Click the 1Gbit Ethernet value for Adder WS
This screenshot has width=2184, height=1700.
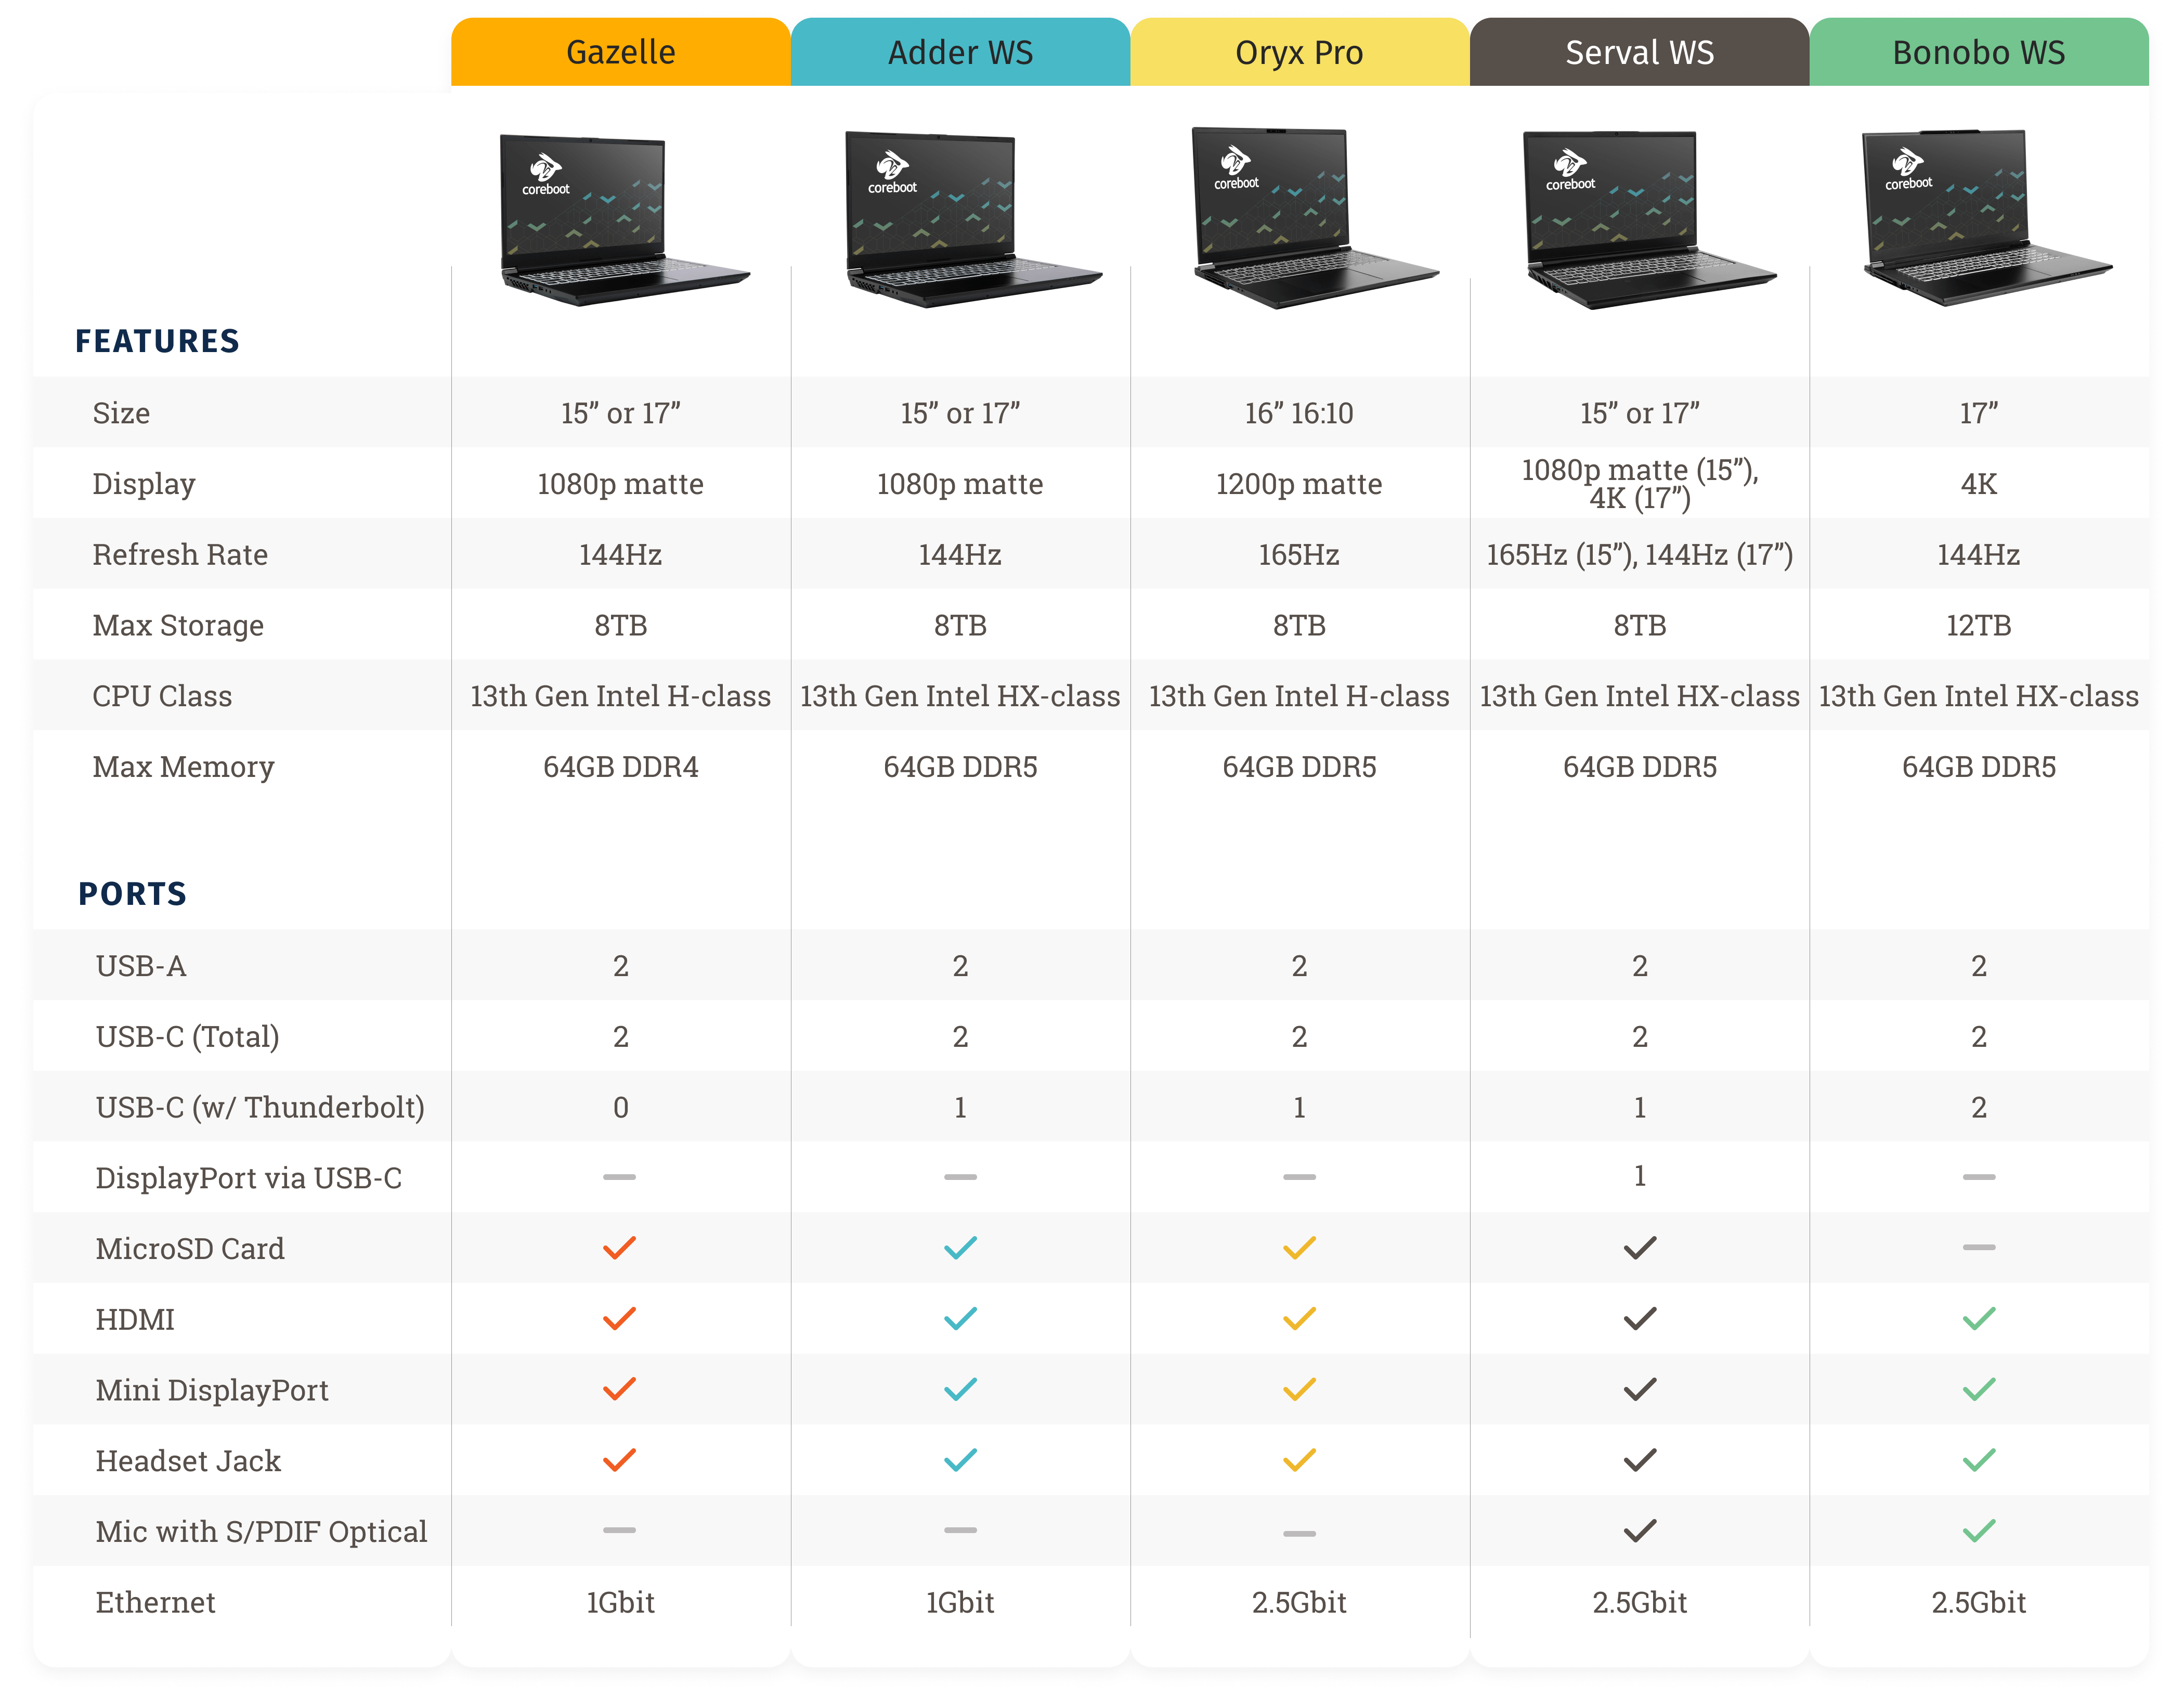pos(960,1602)
